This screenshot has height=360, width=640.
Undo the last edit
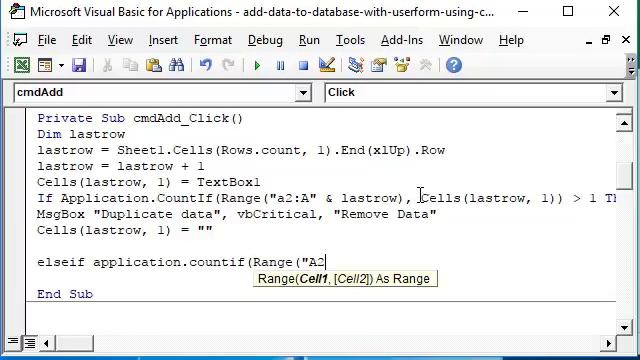(x=206, y=65)
